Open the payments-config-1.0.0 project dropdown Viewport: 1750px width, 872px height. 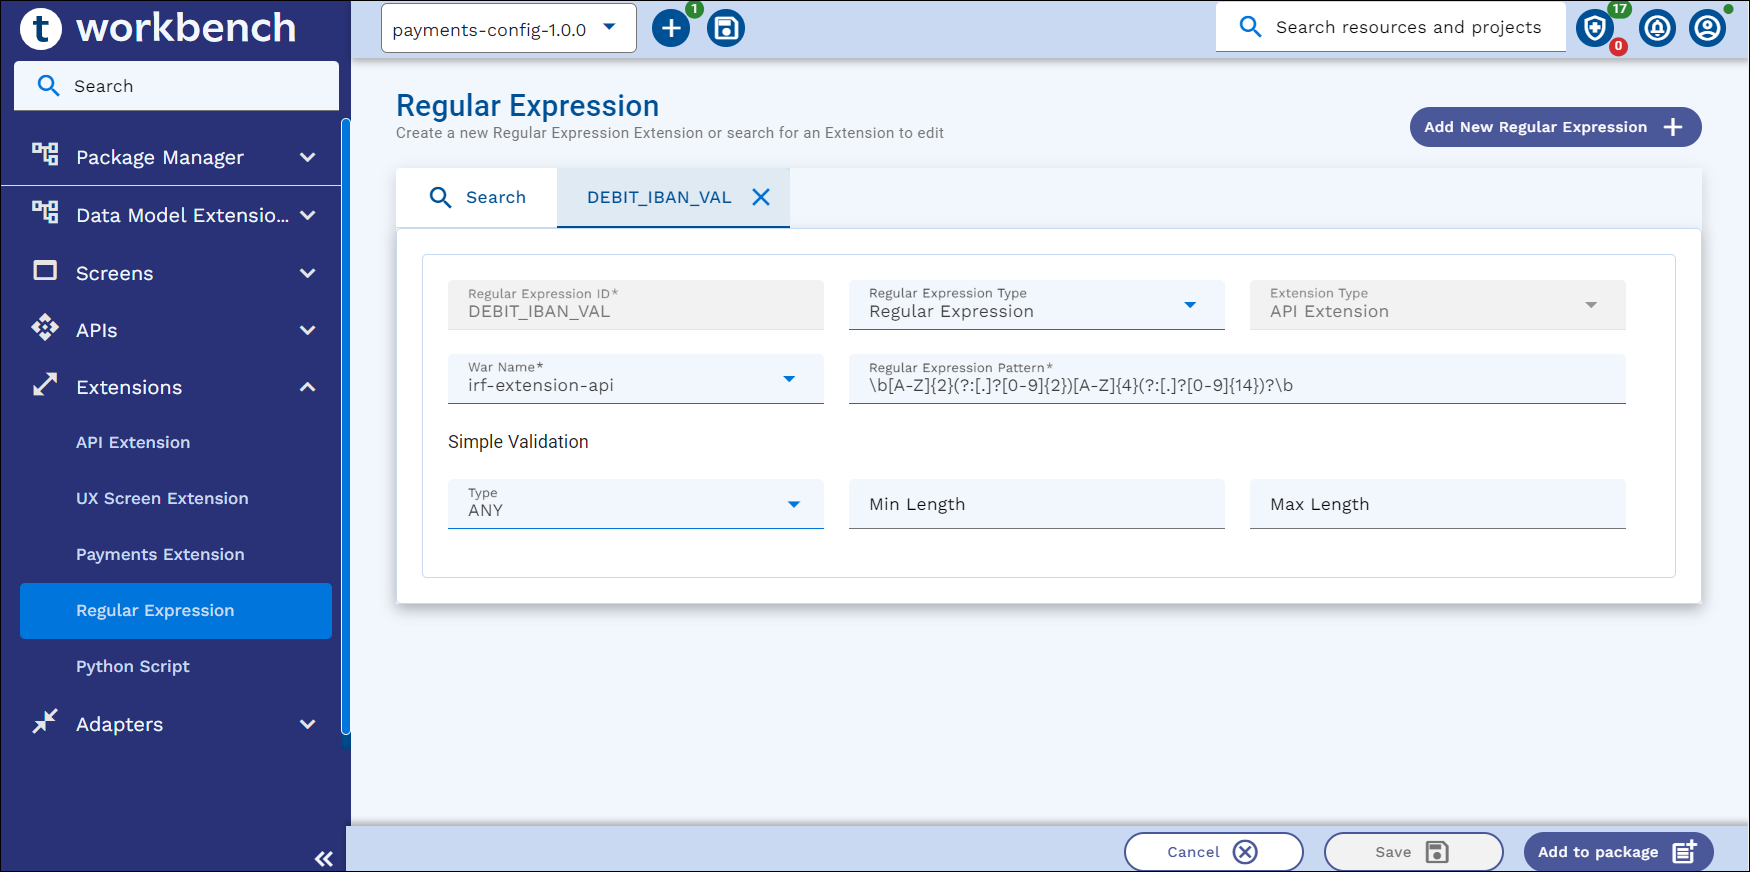tap(508, 29)
